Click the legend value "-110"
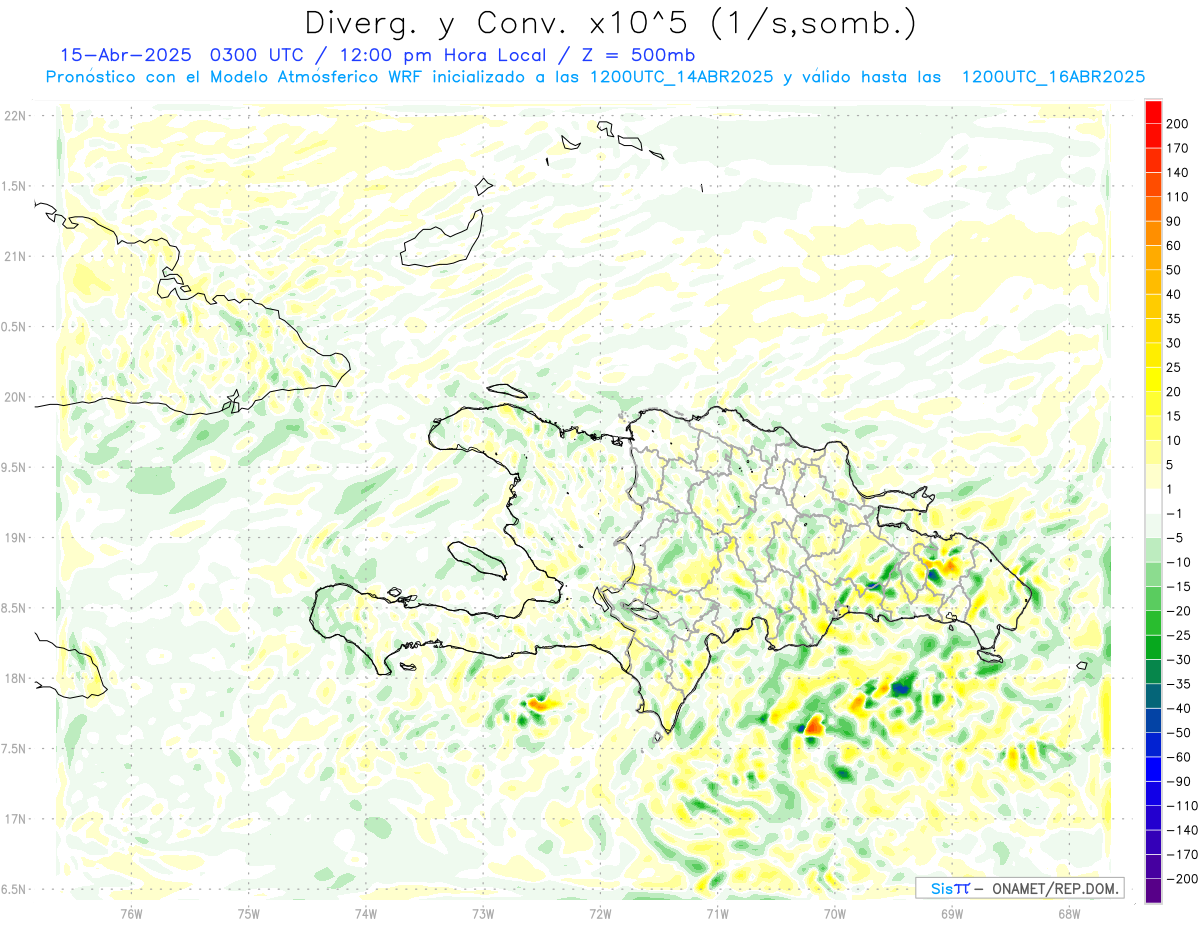Screen dimensions: 1200x927 (1180, 806)
